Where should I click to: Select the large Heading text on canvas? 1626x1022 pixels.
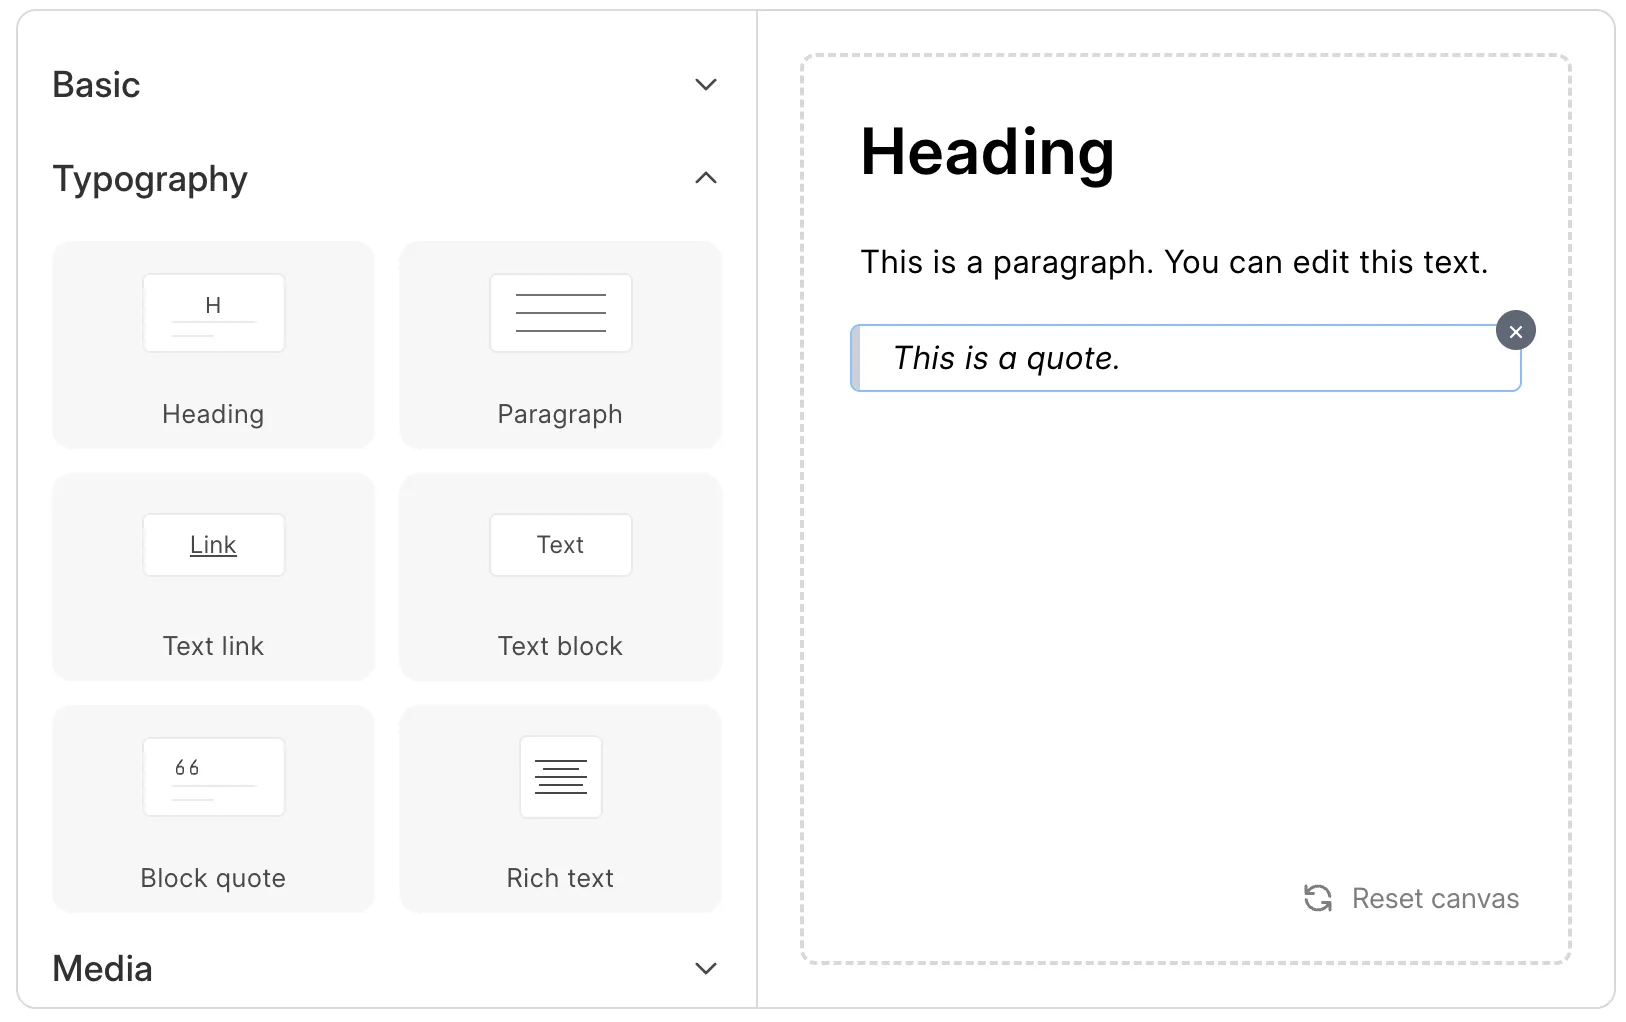[987, 153]
